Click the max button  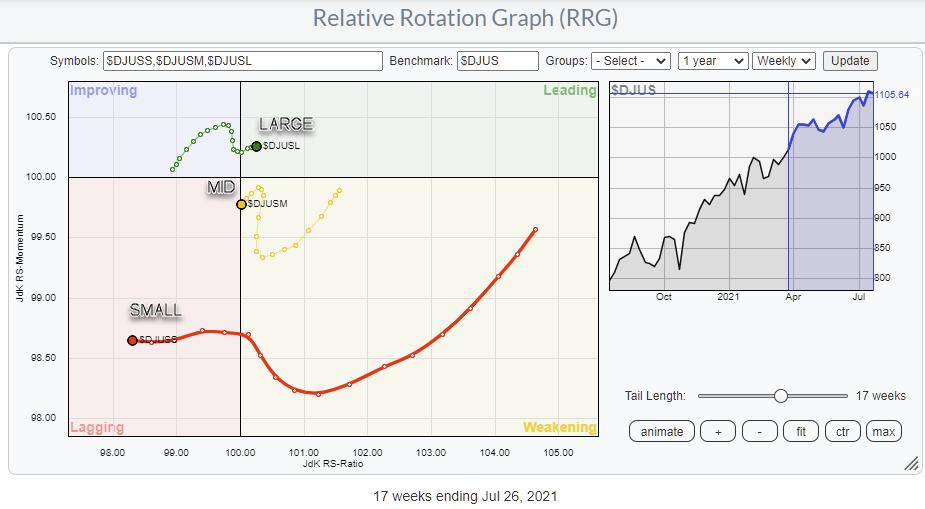point(883,431)
